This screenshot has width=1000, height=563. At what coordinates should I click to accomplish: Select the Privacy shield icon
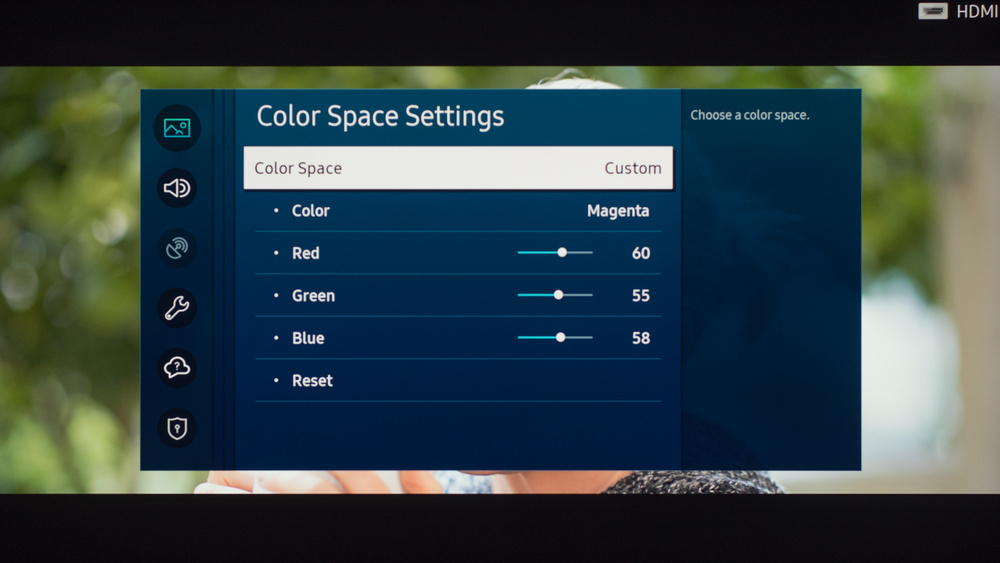177,428
